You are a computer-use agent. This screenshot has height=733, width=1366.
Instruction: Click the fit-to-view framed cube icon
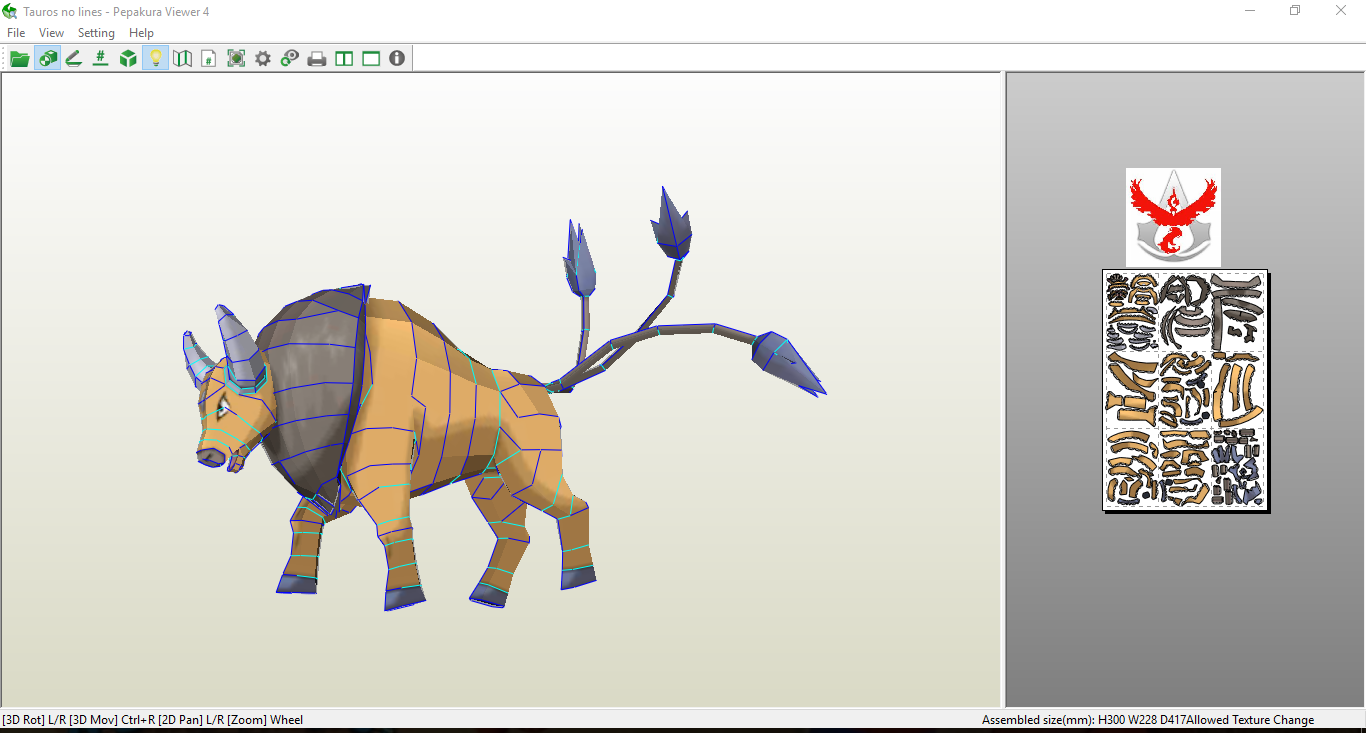(236, 58)
